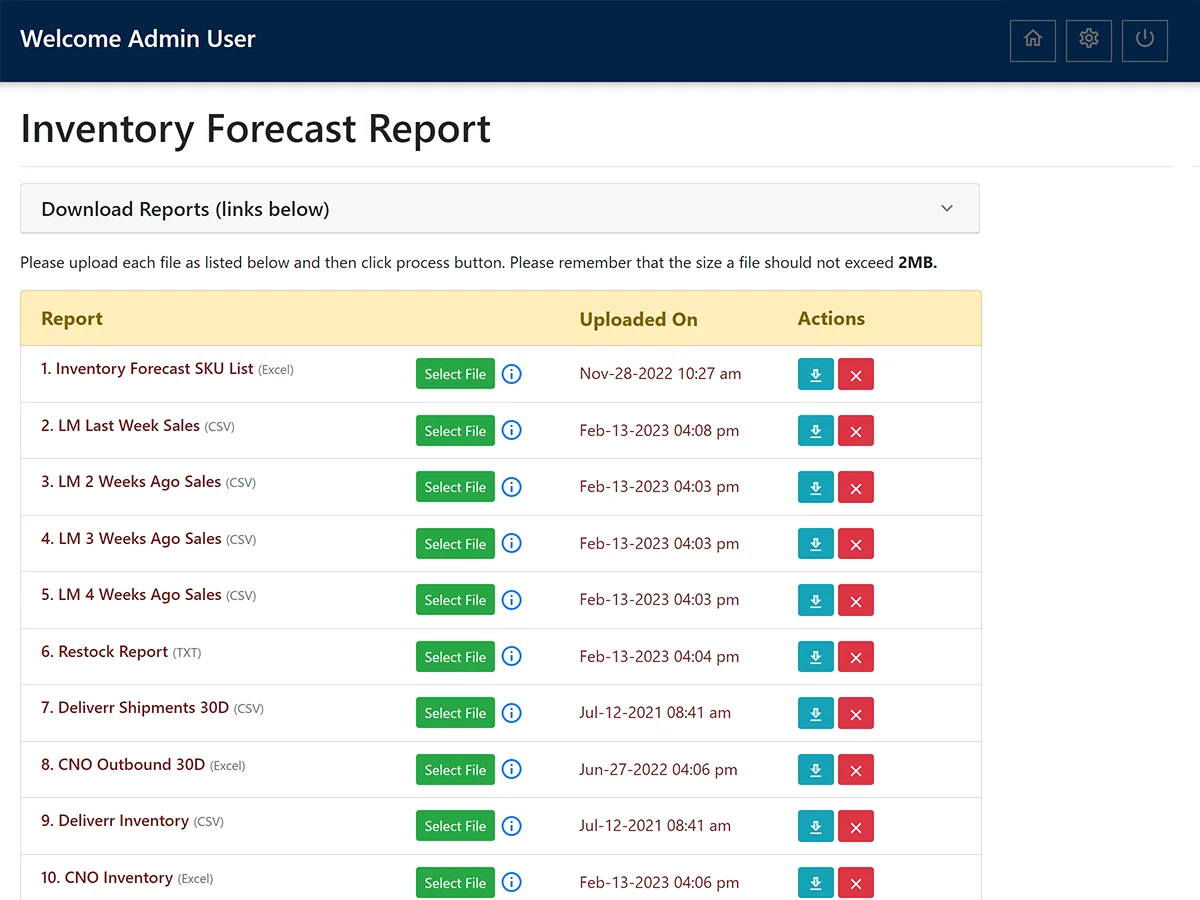The width and height of the screenshot is (1200, 900).
Task: Download the CNO Outbound 30D file
Action: (816, 770)
